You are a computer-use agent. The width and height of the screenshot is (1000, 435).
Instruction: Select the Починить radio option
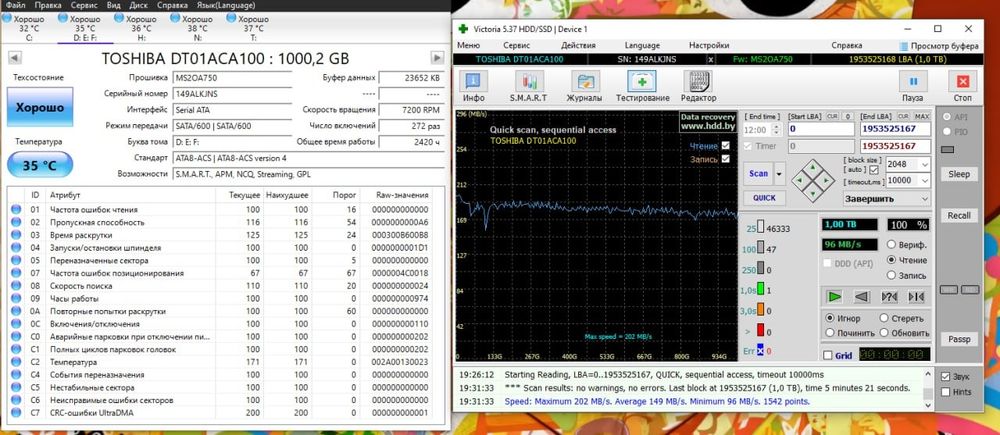pos(830,333)
